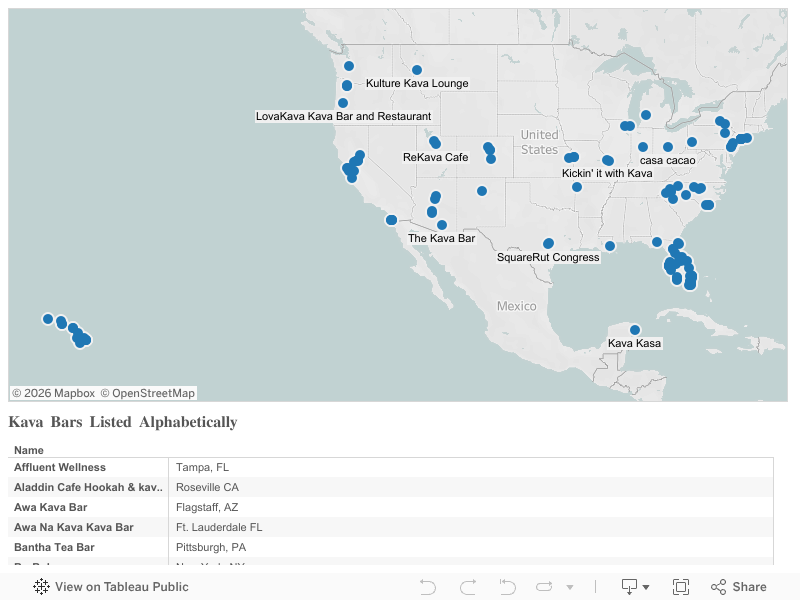Click the Redo arrow icon

[x=466, y=586]
